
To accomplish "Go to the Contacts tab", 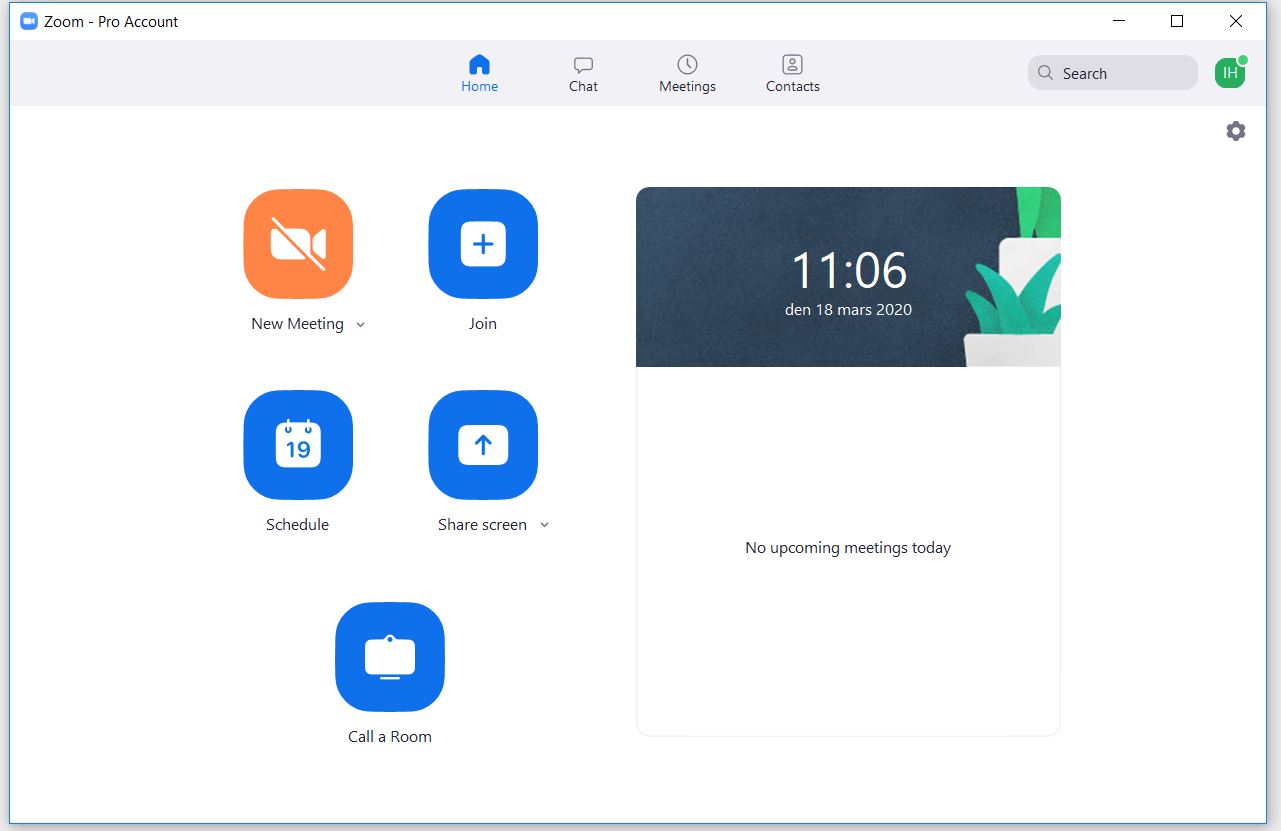I will tap(792, 74).
